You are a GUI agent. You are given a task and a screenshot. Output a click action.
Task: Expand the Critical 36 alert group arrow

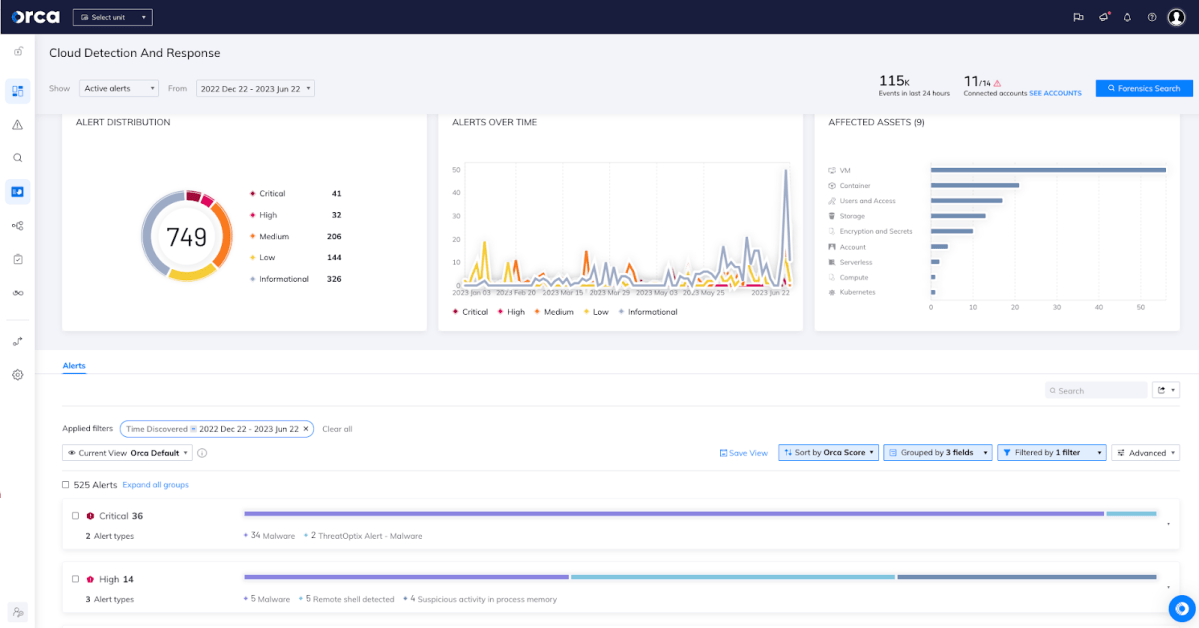[x=1168, y=524]
